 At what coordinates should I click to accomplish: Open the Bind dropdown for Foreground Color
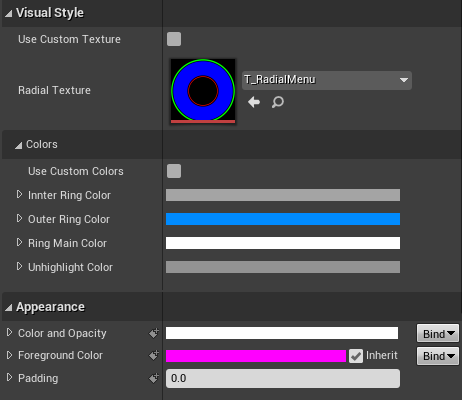(x=438, y=356)
